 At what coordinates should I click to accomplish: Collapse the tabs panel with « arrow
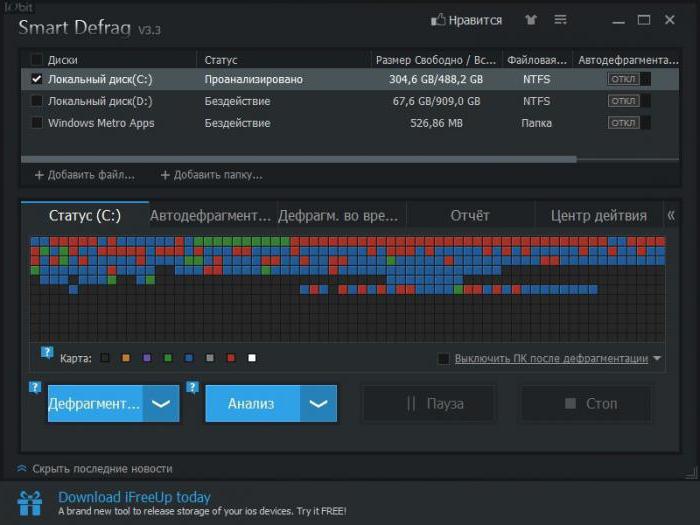click(x=671, y=216)
